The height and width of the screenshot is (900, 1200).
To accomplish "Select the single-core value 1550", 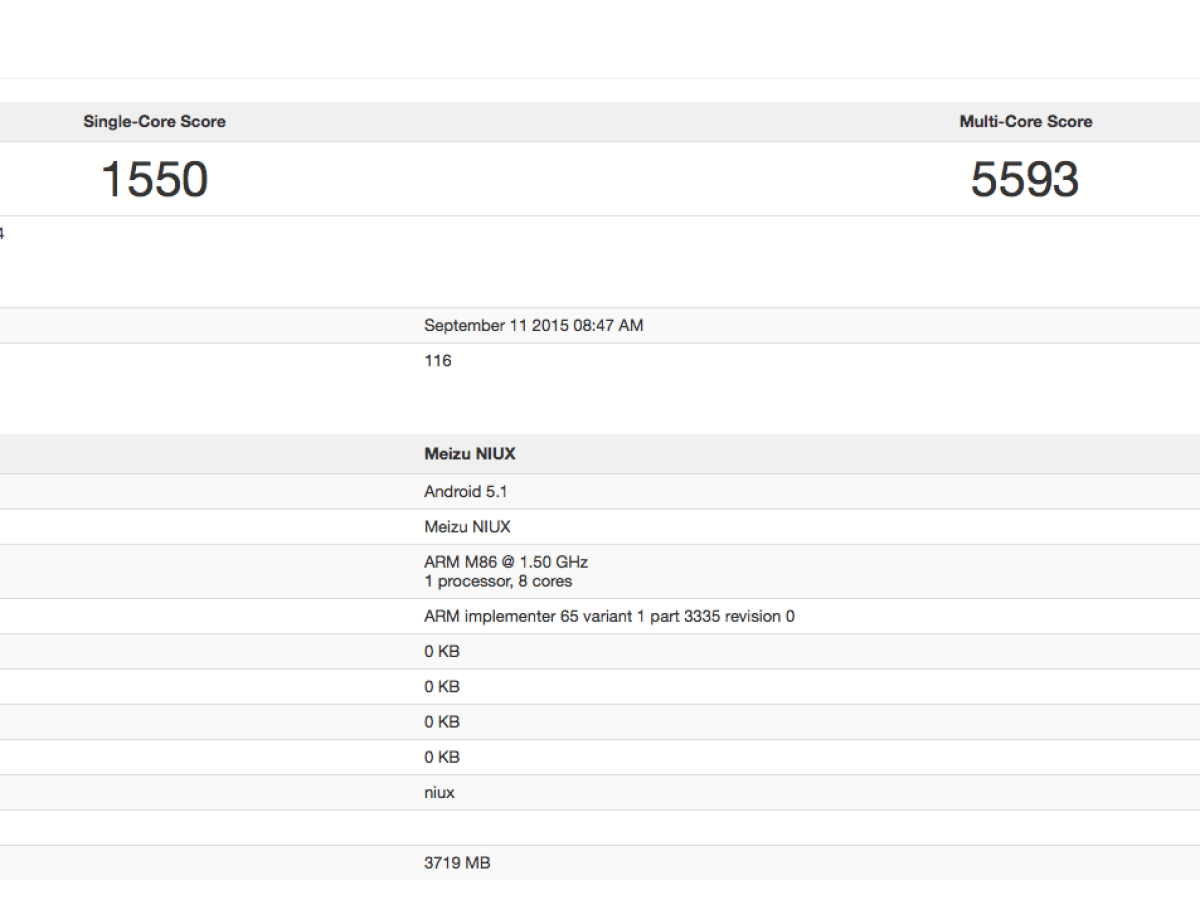I will click(154, 180).
